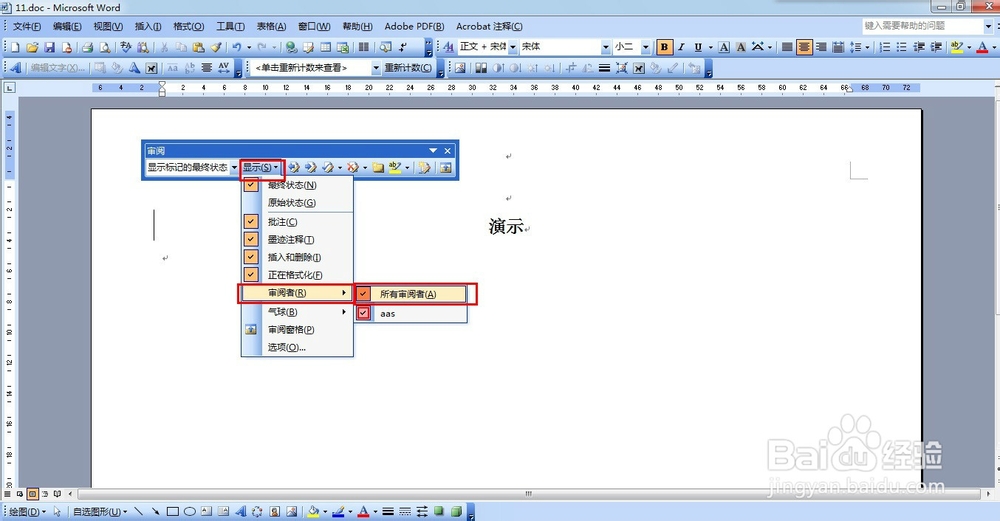Expand the 气球(B) submenu
Viewport: 1000px width, 521px height.
297,312
